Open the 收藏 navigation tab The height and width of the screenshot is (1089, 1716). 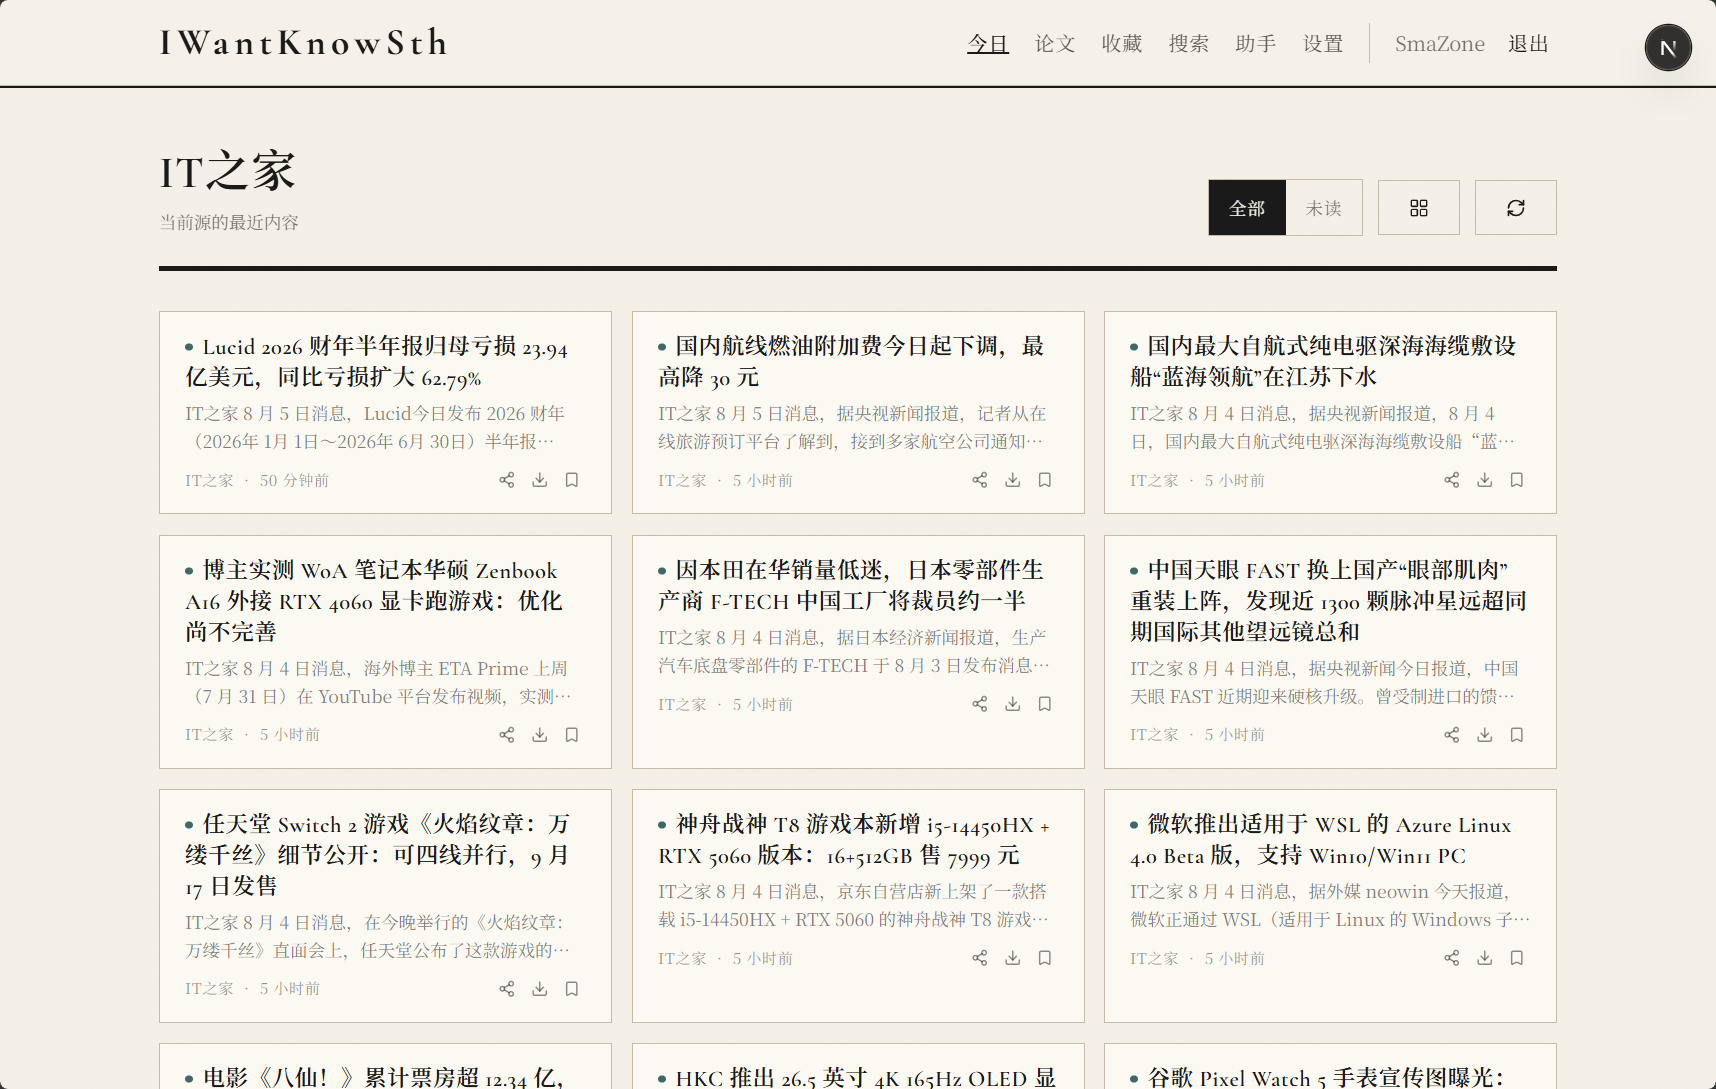click(x=1122, y=44)
